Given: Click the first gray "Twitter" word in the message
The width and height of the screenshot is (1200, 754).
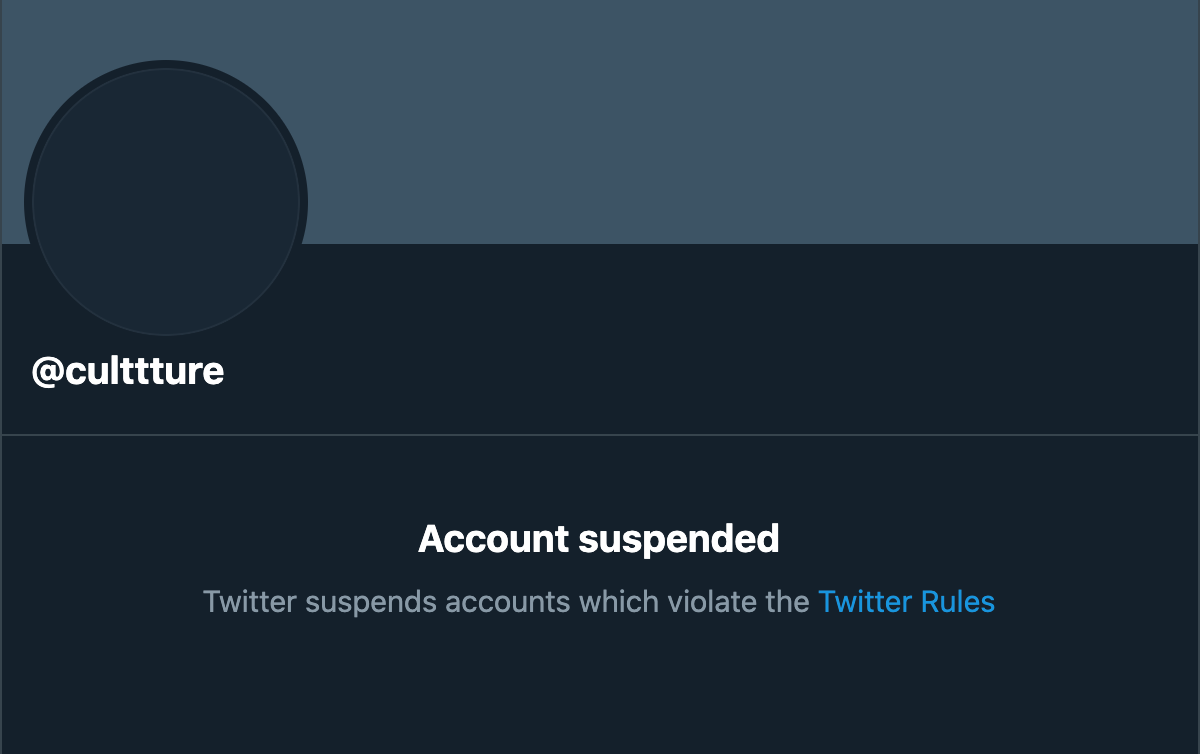Looking at the screenshot, I should point(250,602).
